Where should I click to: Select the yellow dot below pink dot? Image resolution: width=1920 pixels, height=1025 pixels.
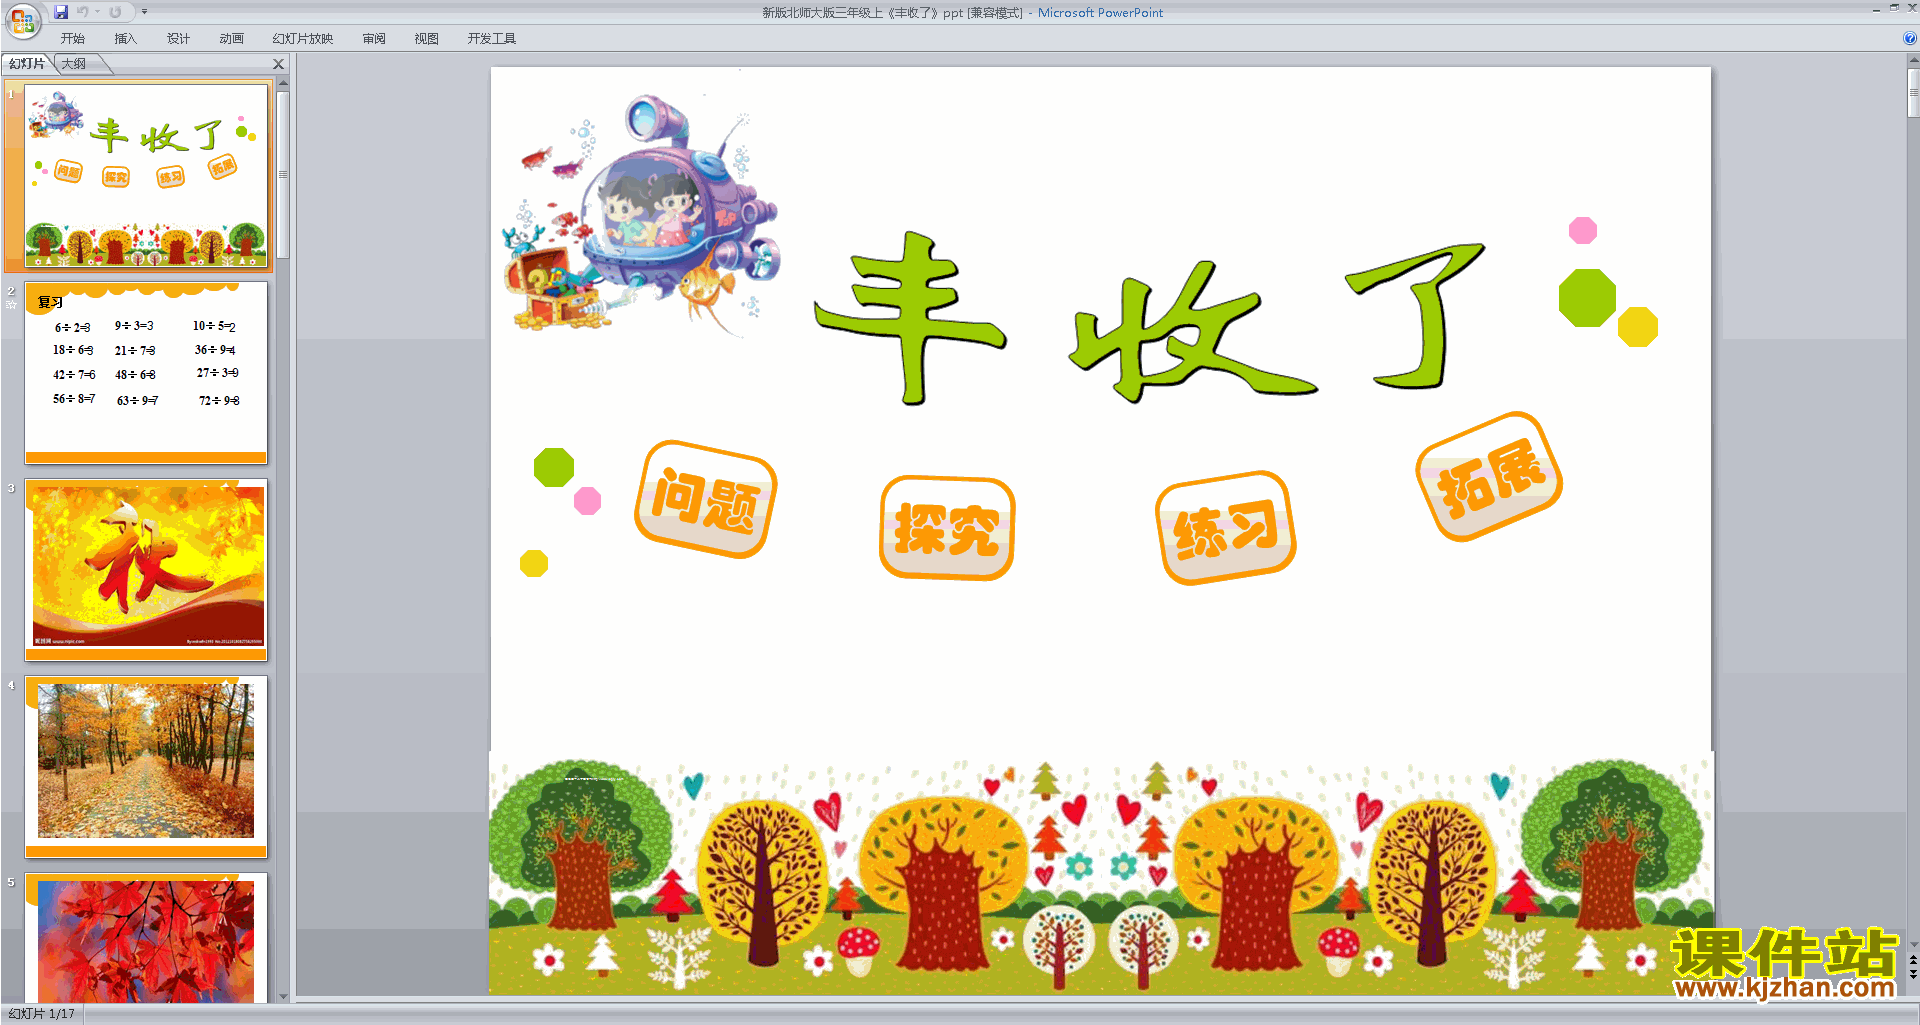pyautogui.click(x=534, y=564)
